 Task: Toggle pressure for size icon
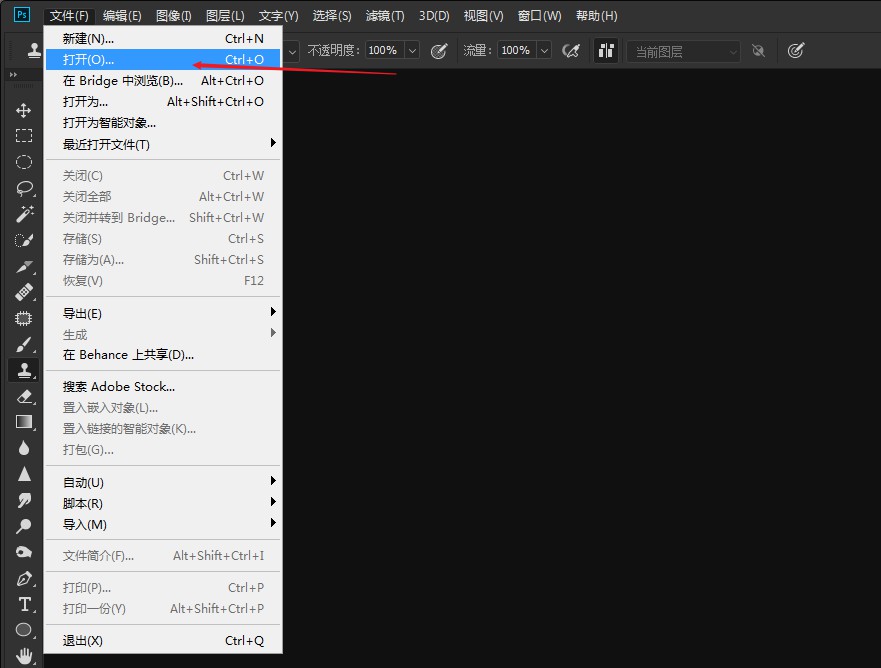(795, 51)
